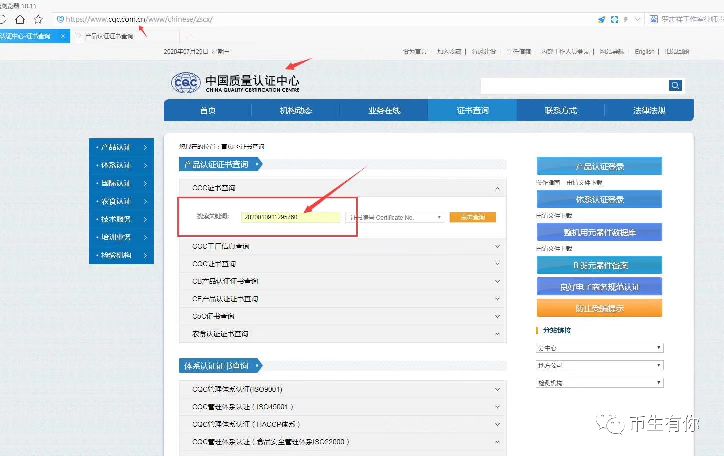Click the browser reload icon
Viewport: 724px width, 456px height.
tap(2, 19)
